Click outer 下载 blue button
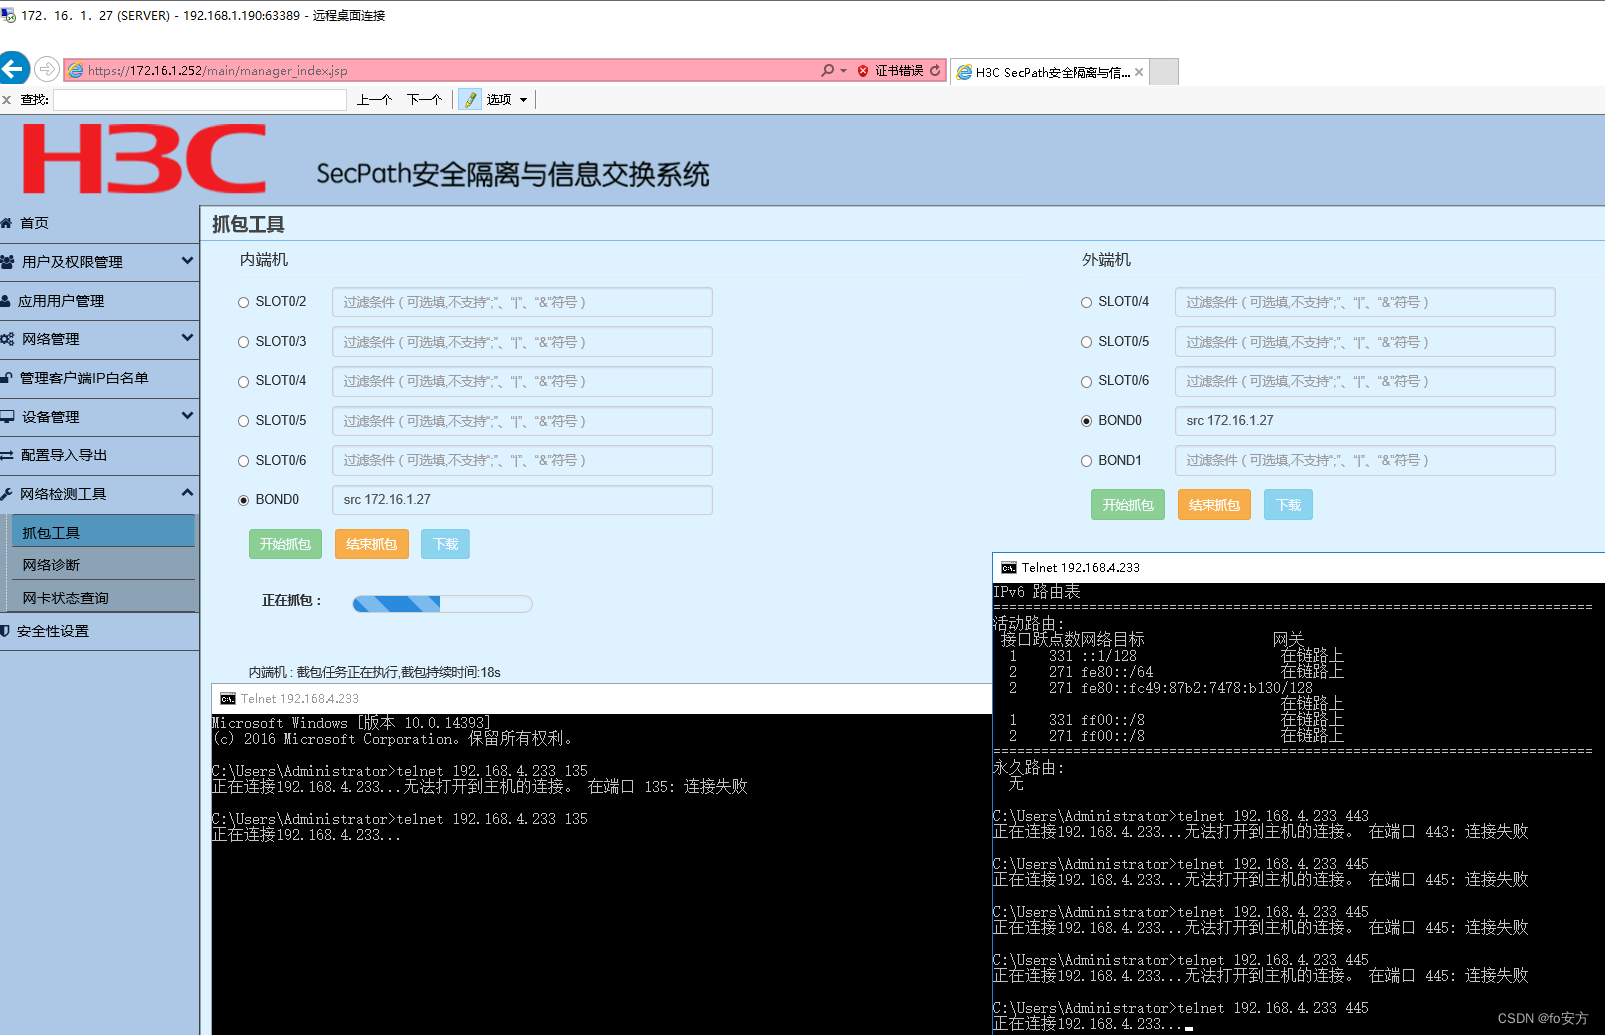The width and height of the screenshot is (1605, 1035). pyautogui.click(x=1288, y=505)
